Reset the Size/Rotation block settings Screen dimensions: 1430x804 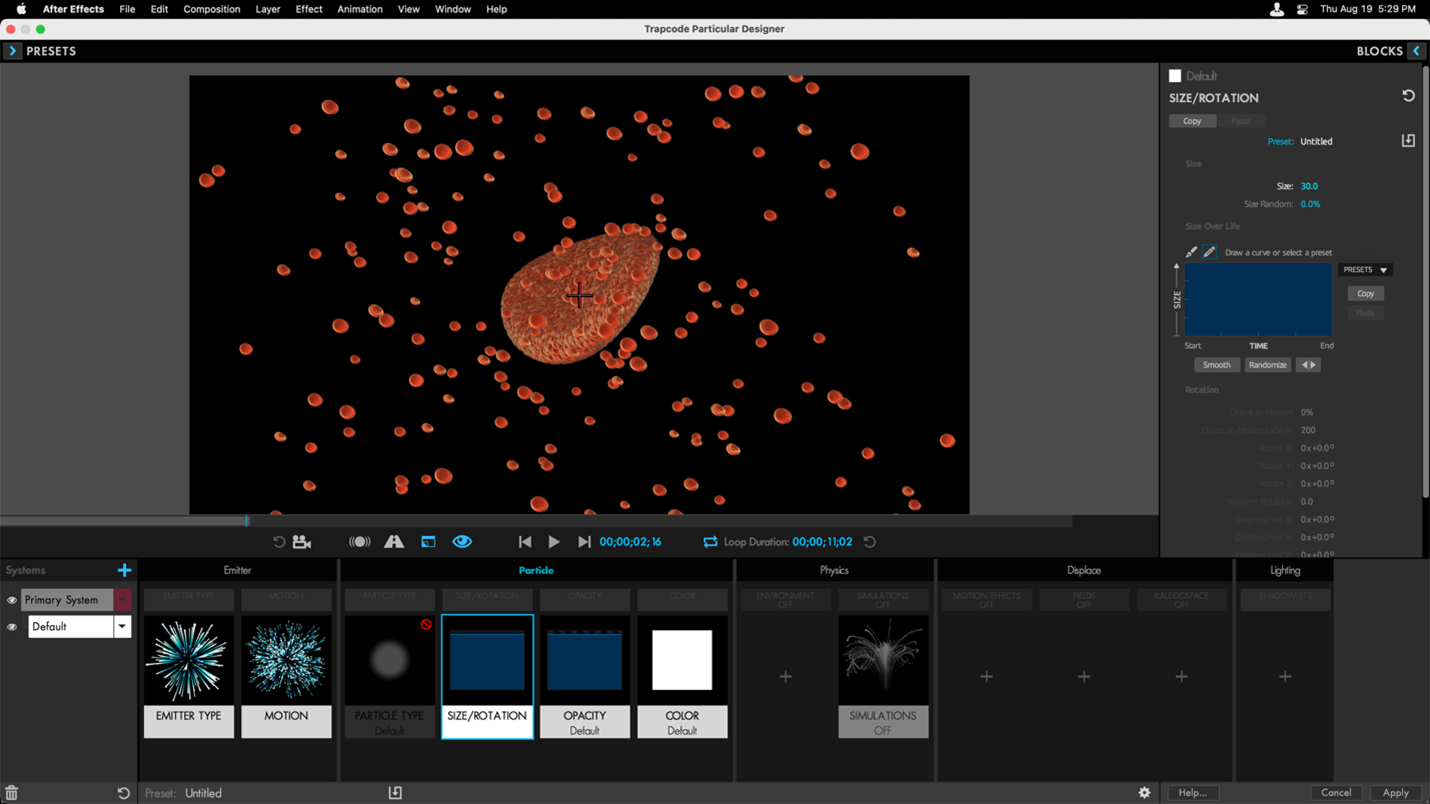coord(1408,96)
